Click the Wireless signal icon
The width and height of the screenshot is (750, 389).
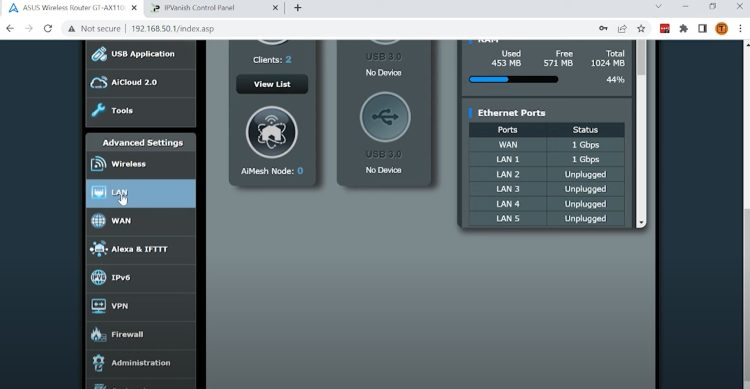(99, 164)
